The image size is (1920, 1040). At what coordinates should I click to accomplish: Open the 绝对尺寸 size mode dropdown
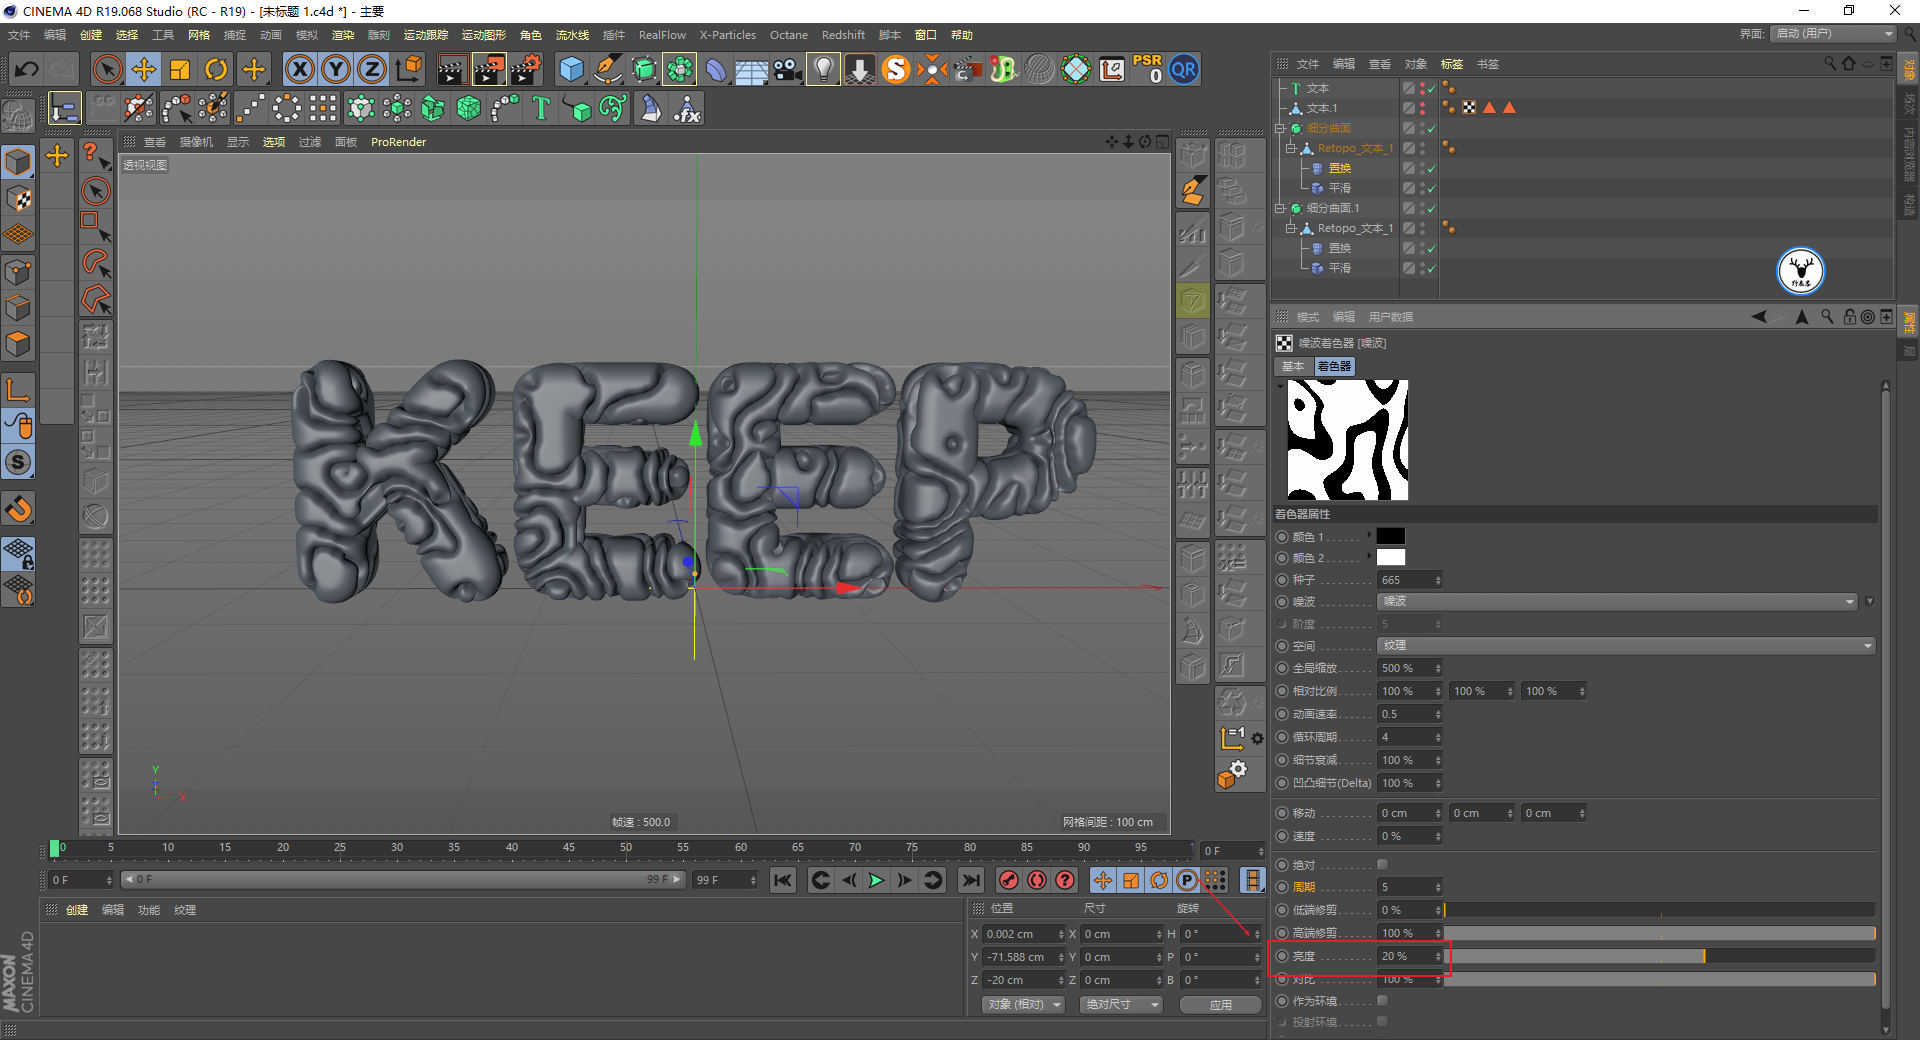click(1121, 1004)
